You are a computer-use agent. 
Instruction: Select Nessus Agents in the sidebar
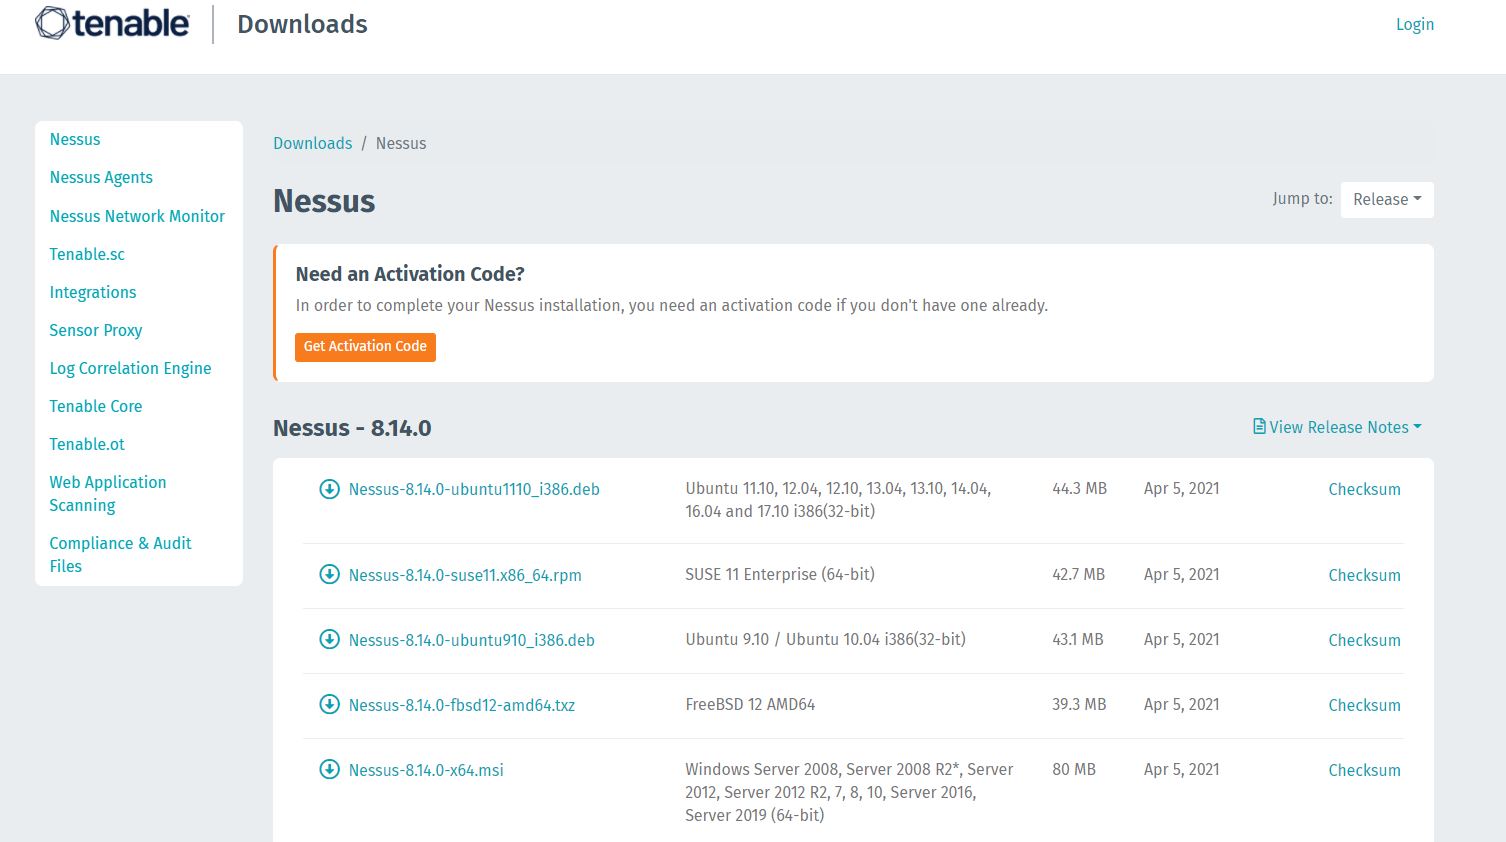click(101, 178)
